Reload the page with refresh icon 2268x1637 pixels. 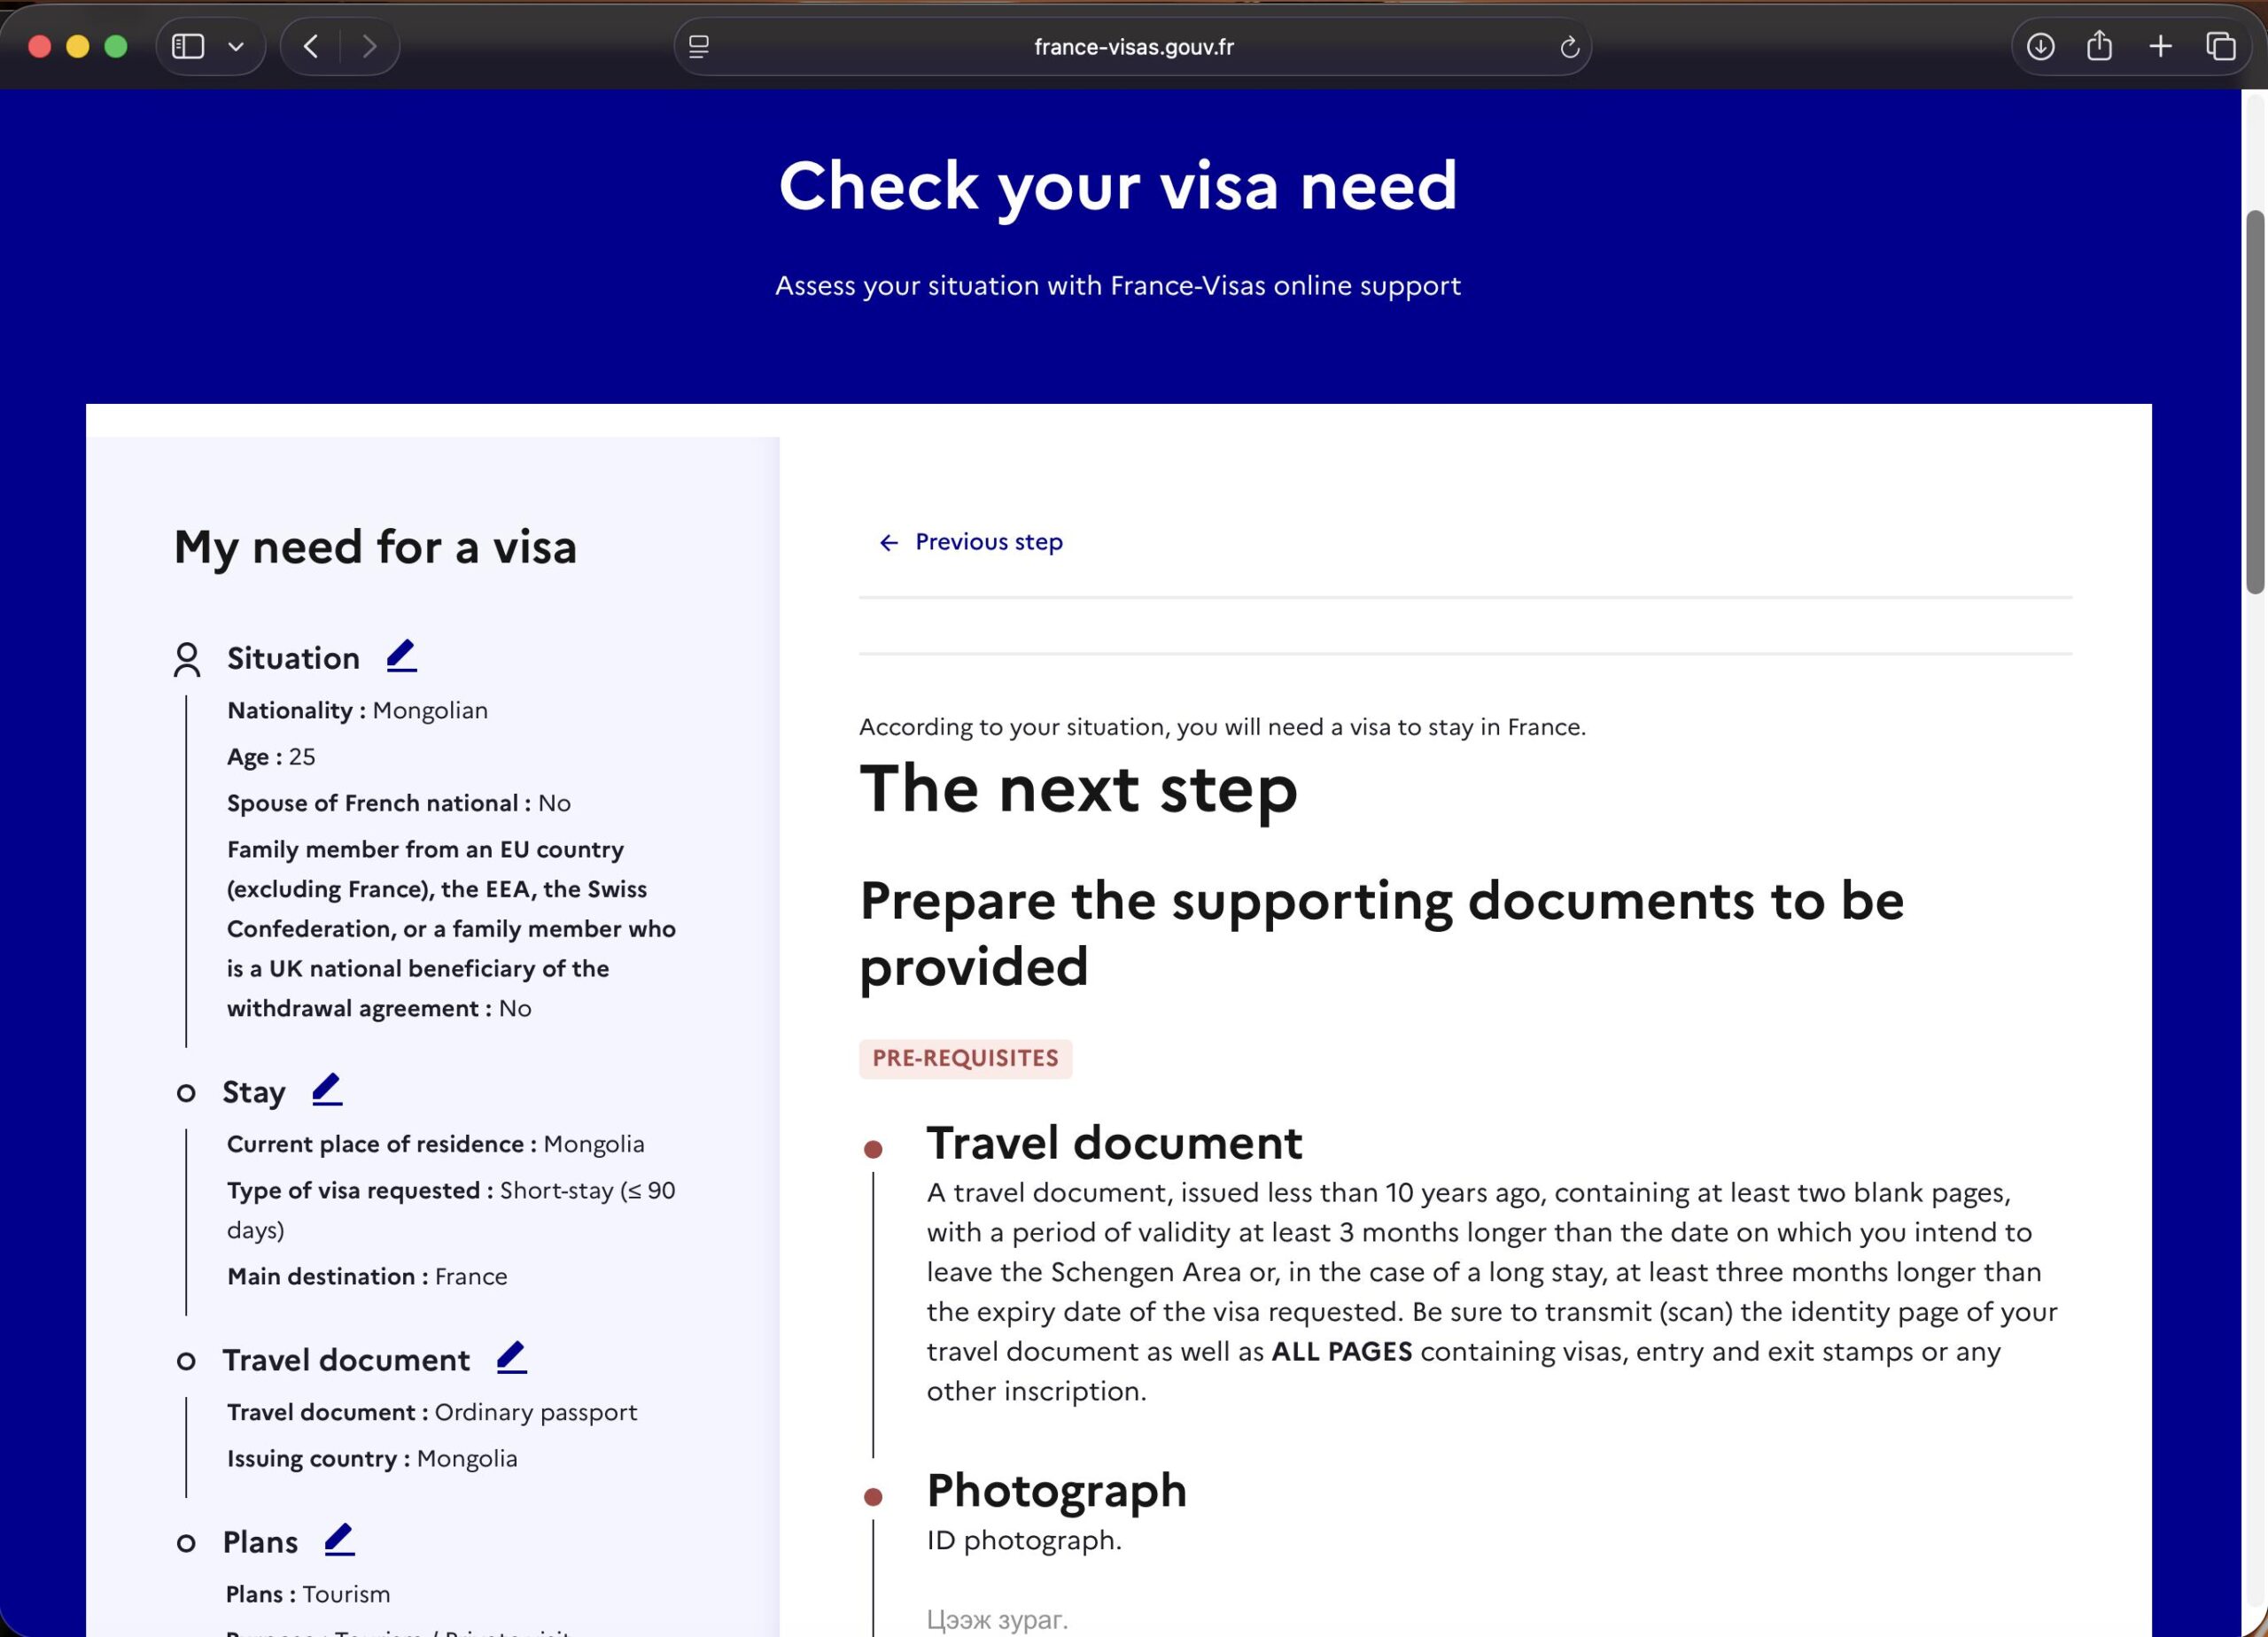pyautogui.click(x=1569, y=47)
